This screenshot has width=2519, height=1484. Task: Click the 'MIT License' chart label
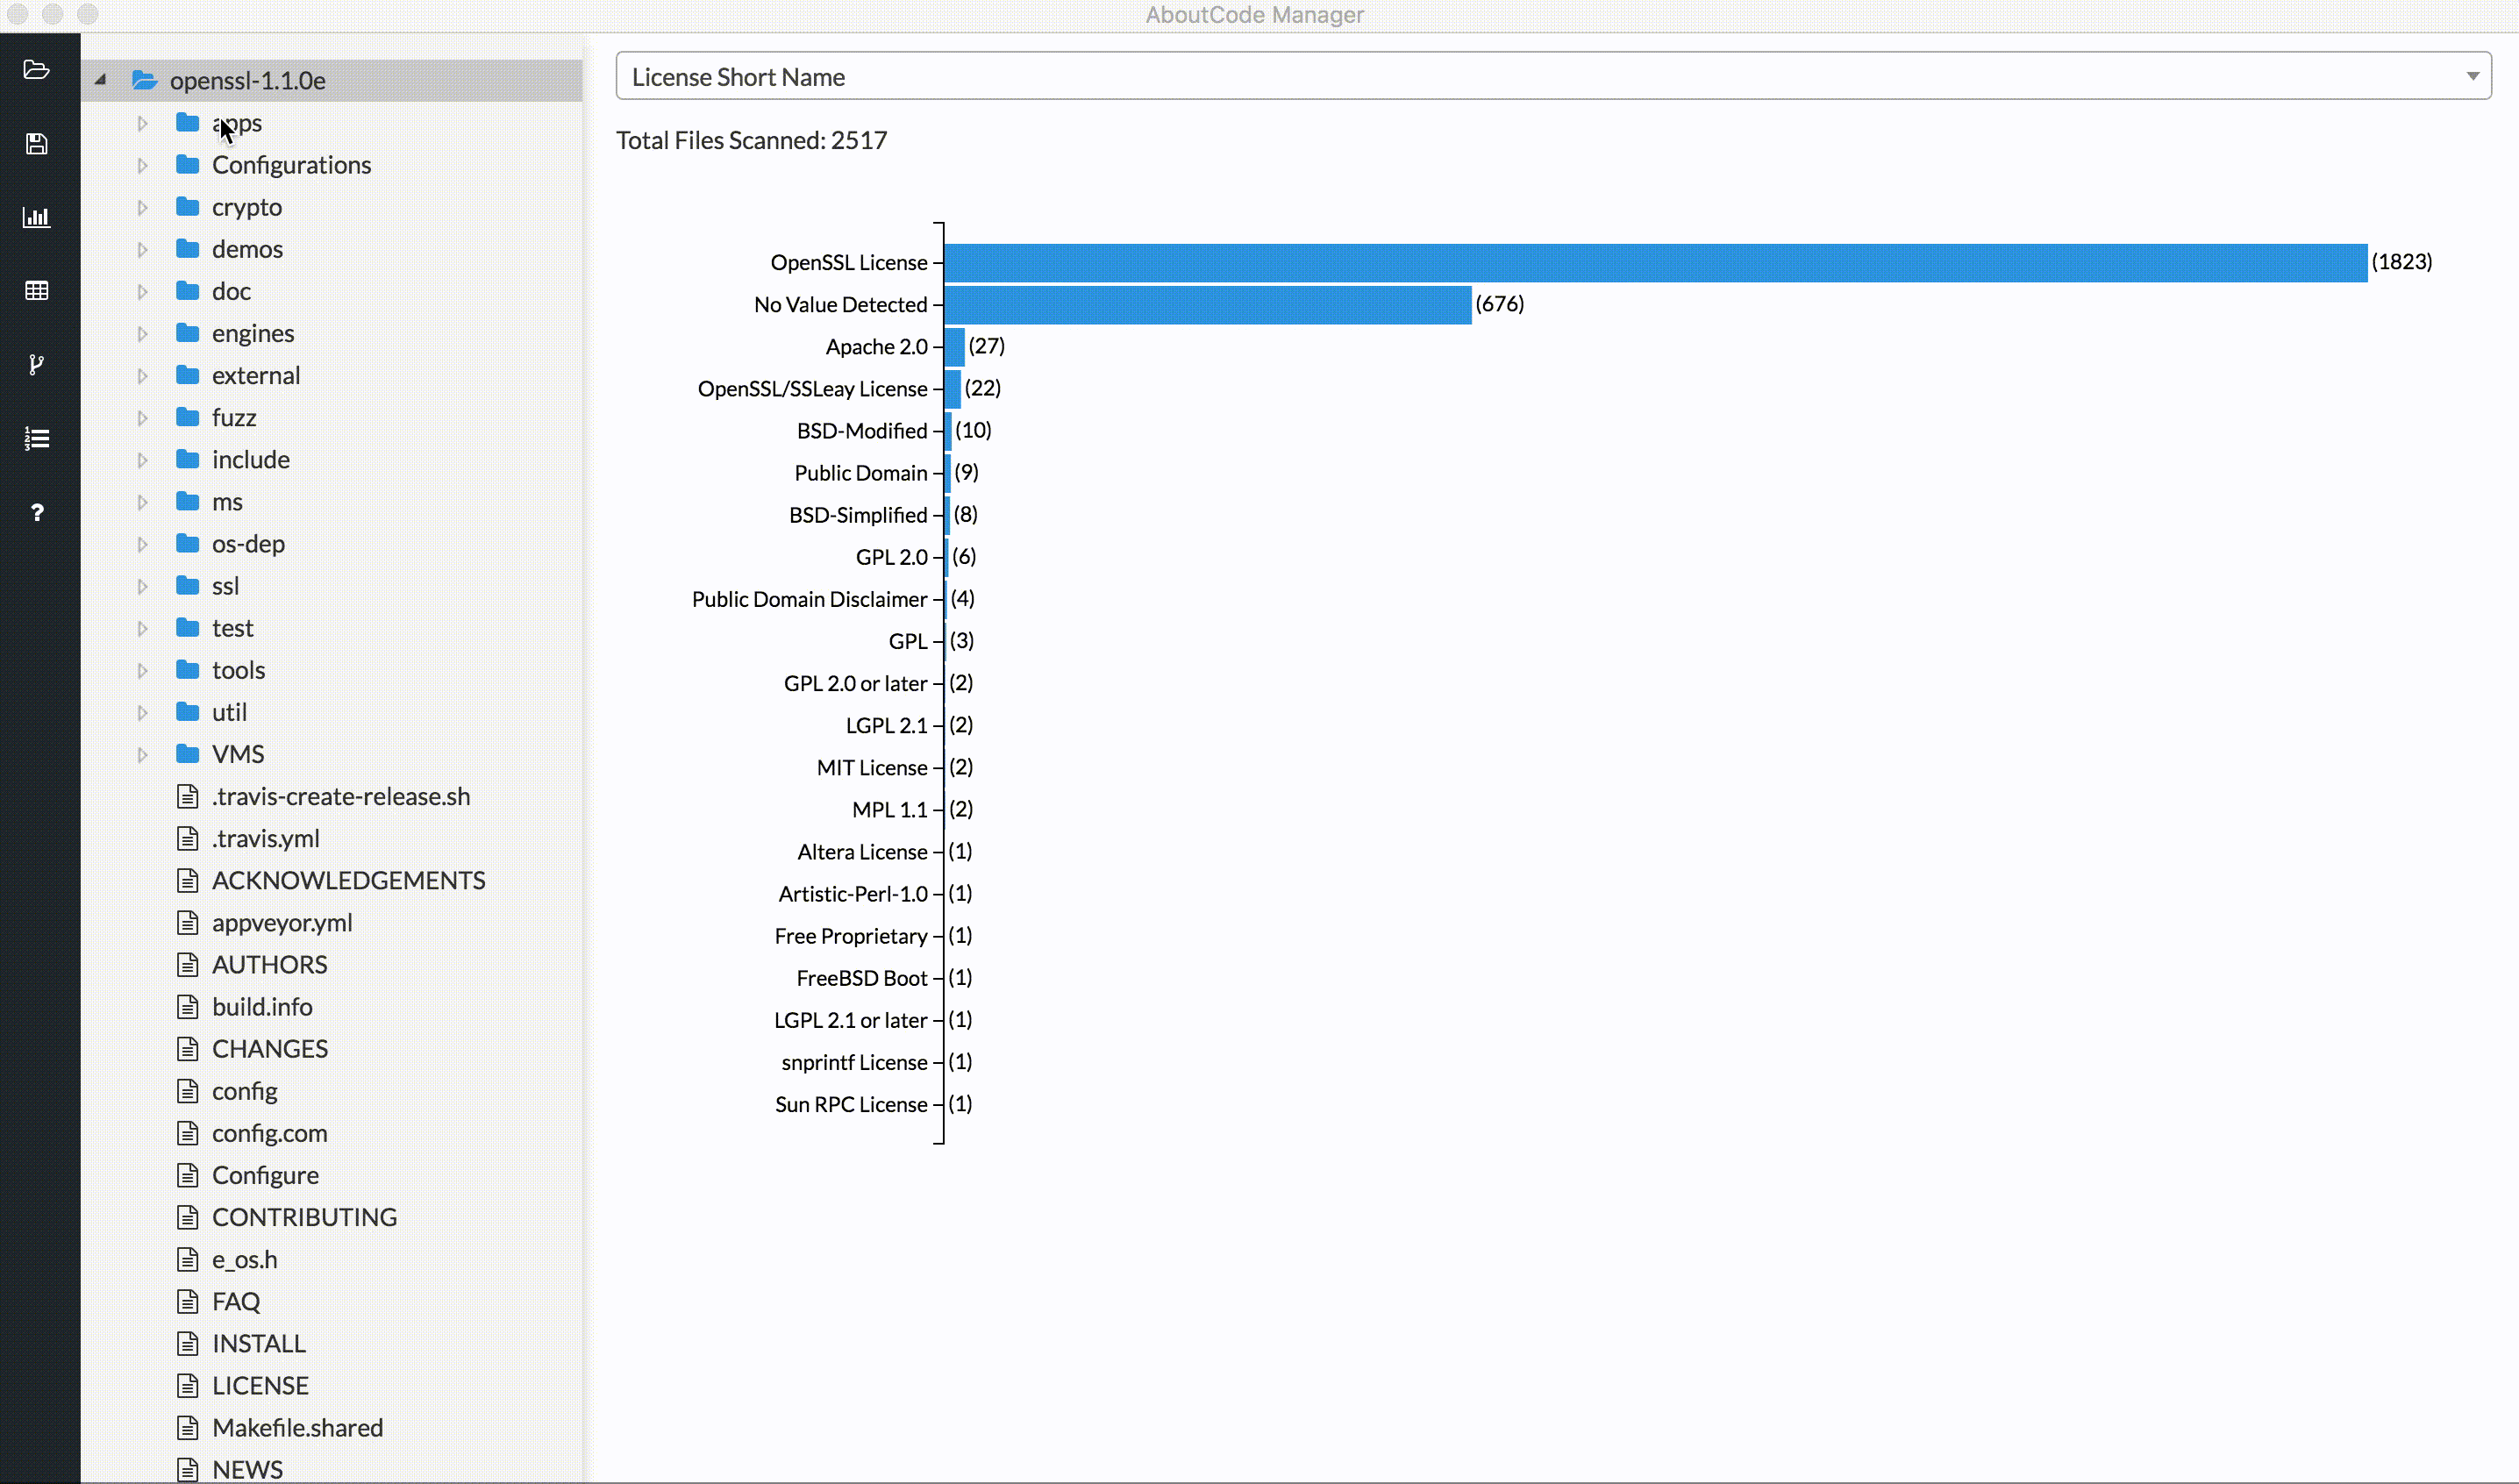pyautogui.click(x=872, y=767)
